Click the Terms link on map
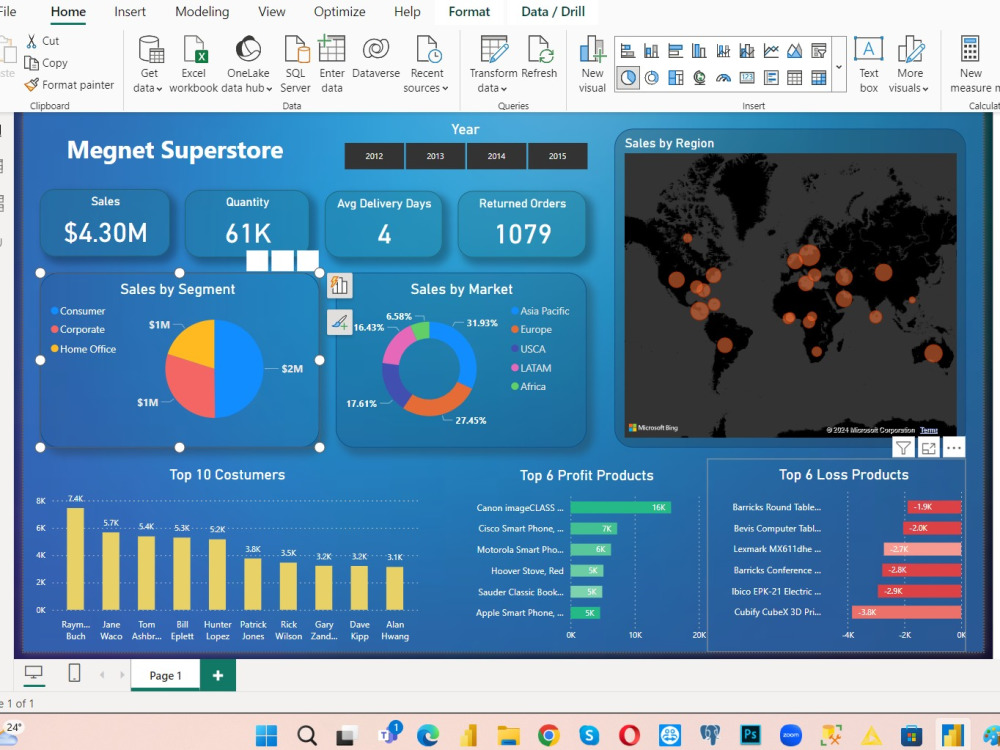Image resolution: width=1000 pixels, height=750 pixels. click(x=929, y=430)
